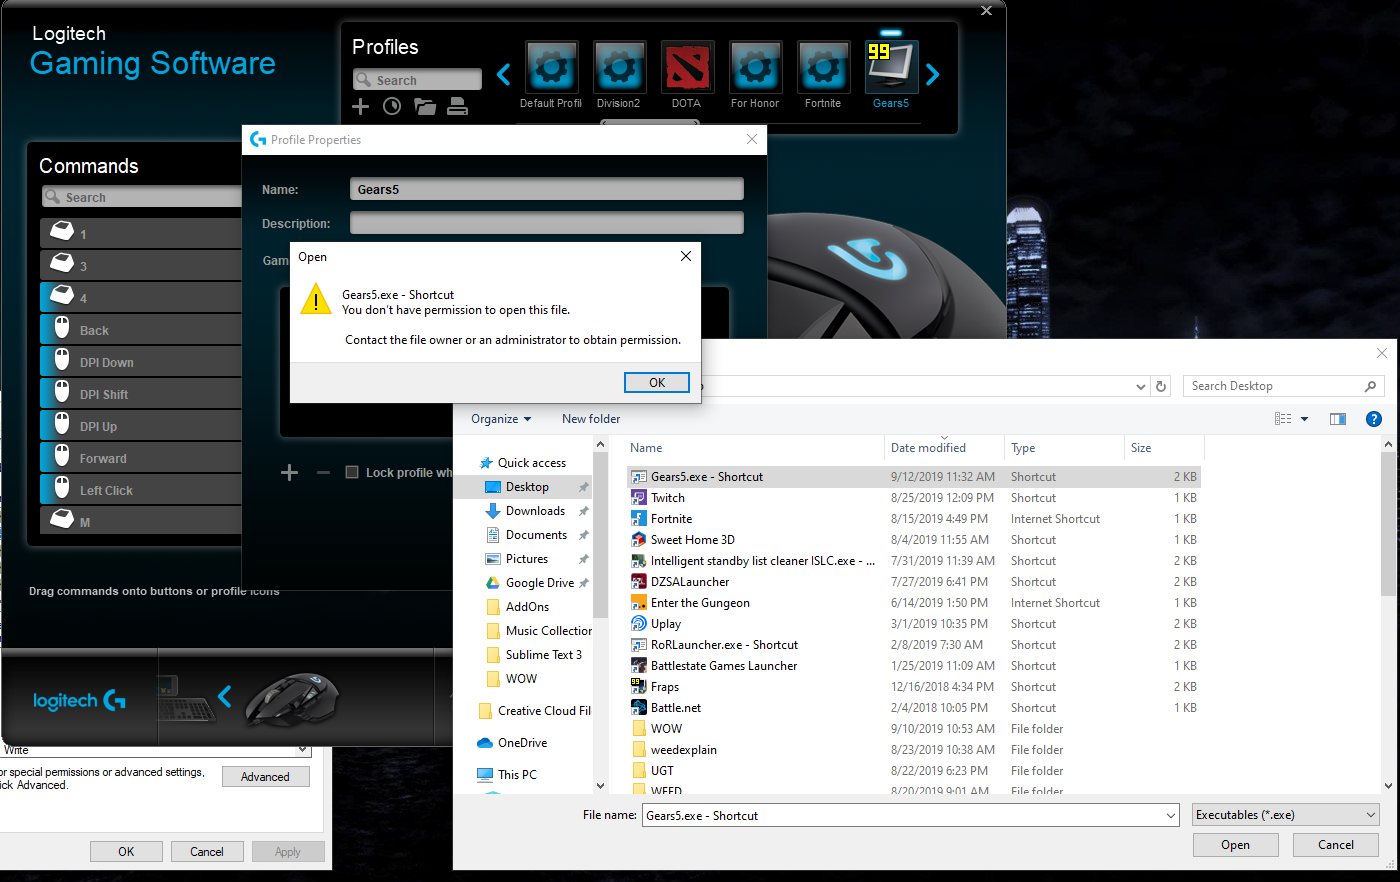The height and width of the screenshot is (882, 1400).
Task: Click Cancel in the properties window
Action: 207,852
